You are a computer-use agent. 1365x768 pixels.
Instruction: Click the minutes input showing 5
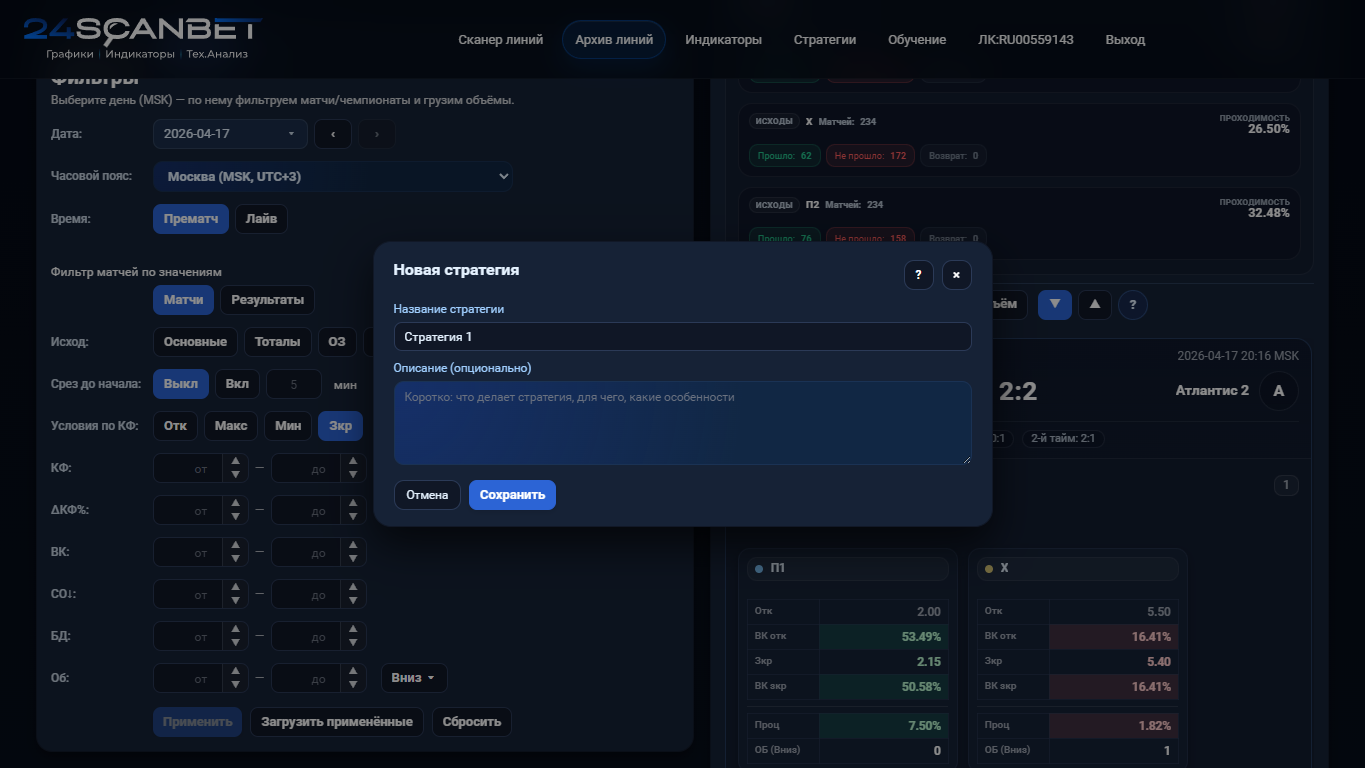[294, 384]
